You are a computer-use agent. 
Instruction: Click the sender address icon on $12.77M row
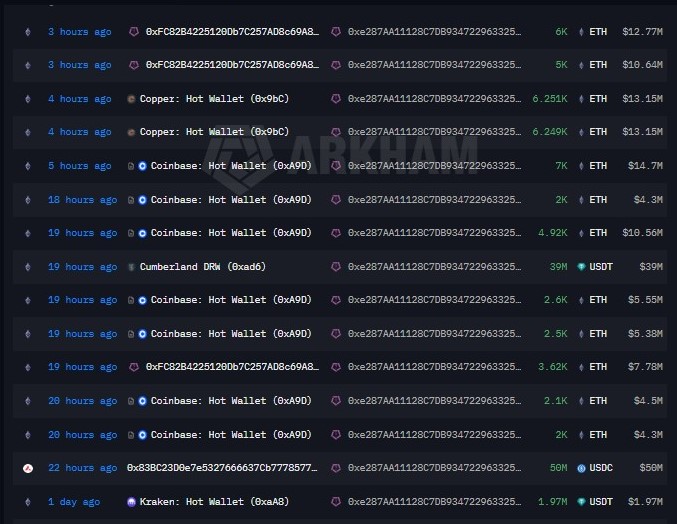click(134, 32)
